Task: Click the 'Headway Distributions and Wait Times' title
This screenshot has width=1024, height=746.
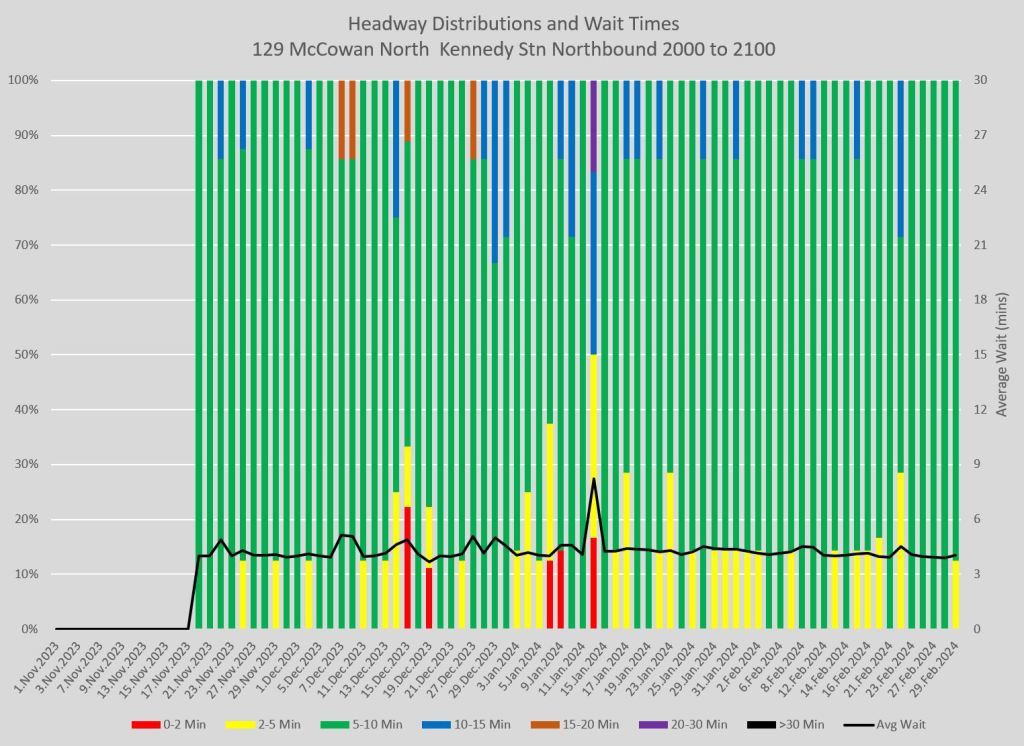Action: tap(511, 23)
